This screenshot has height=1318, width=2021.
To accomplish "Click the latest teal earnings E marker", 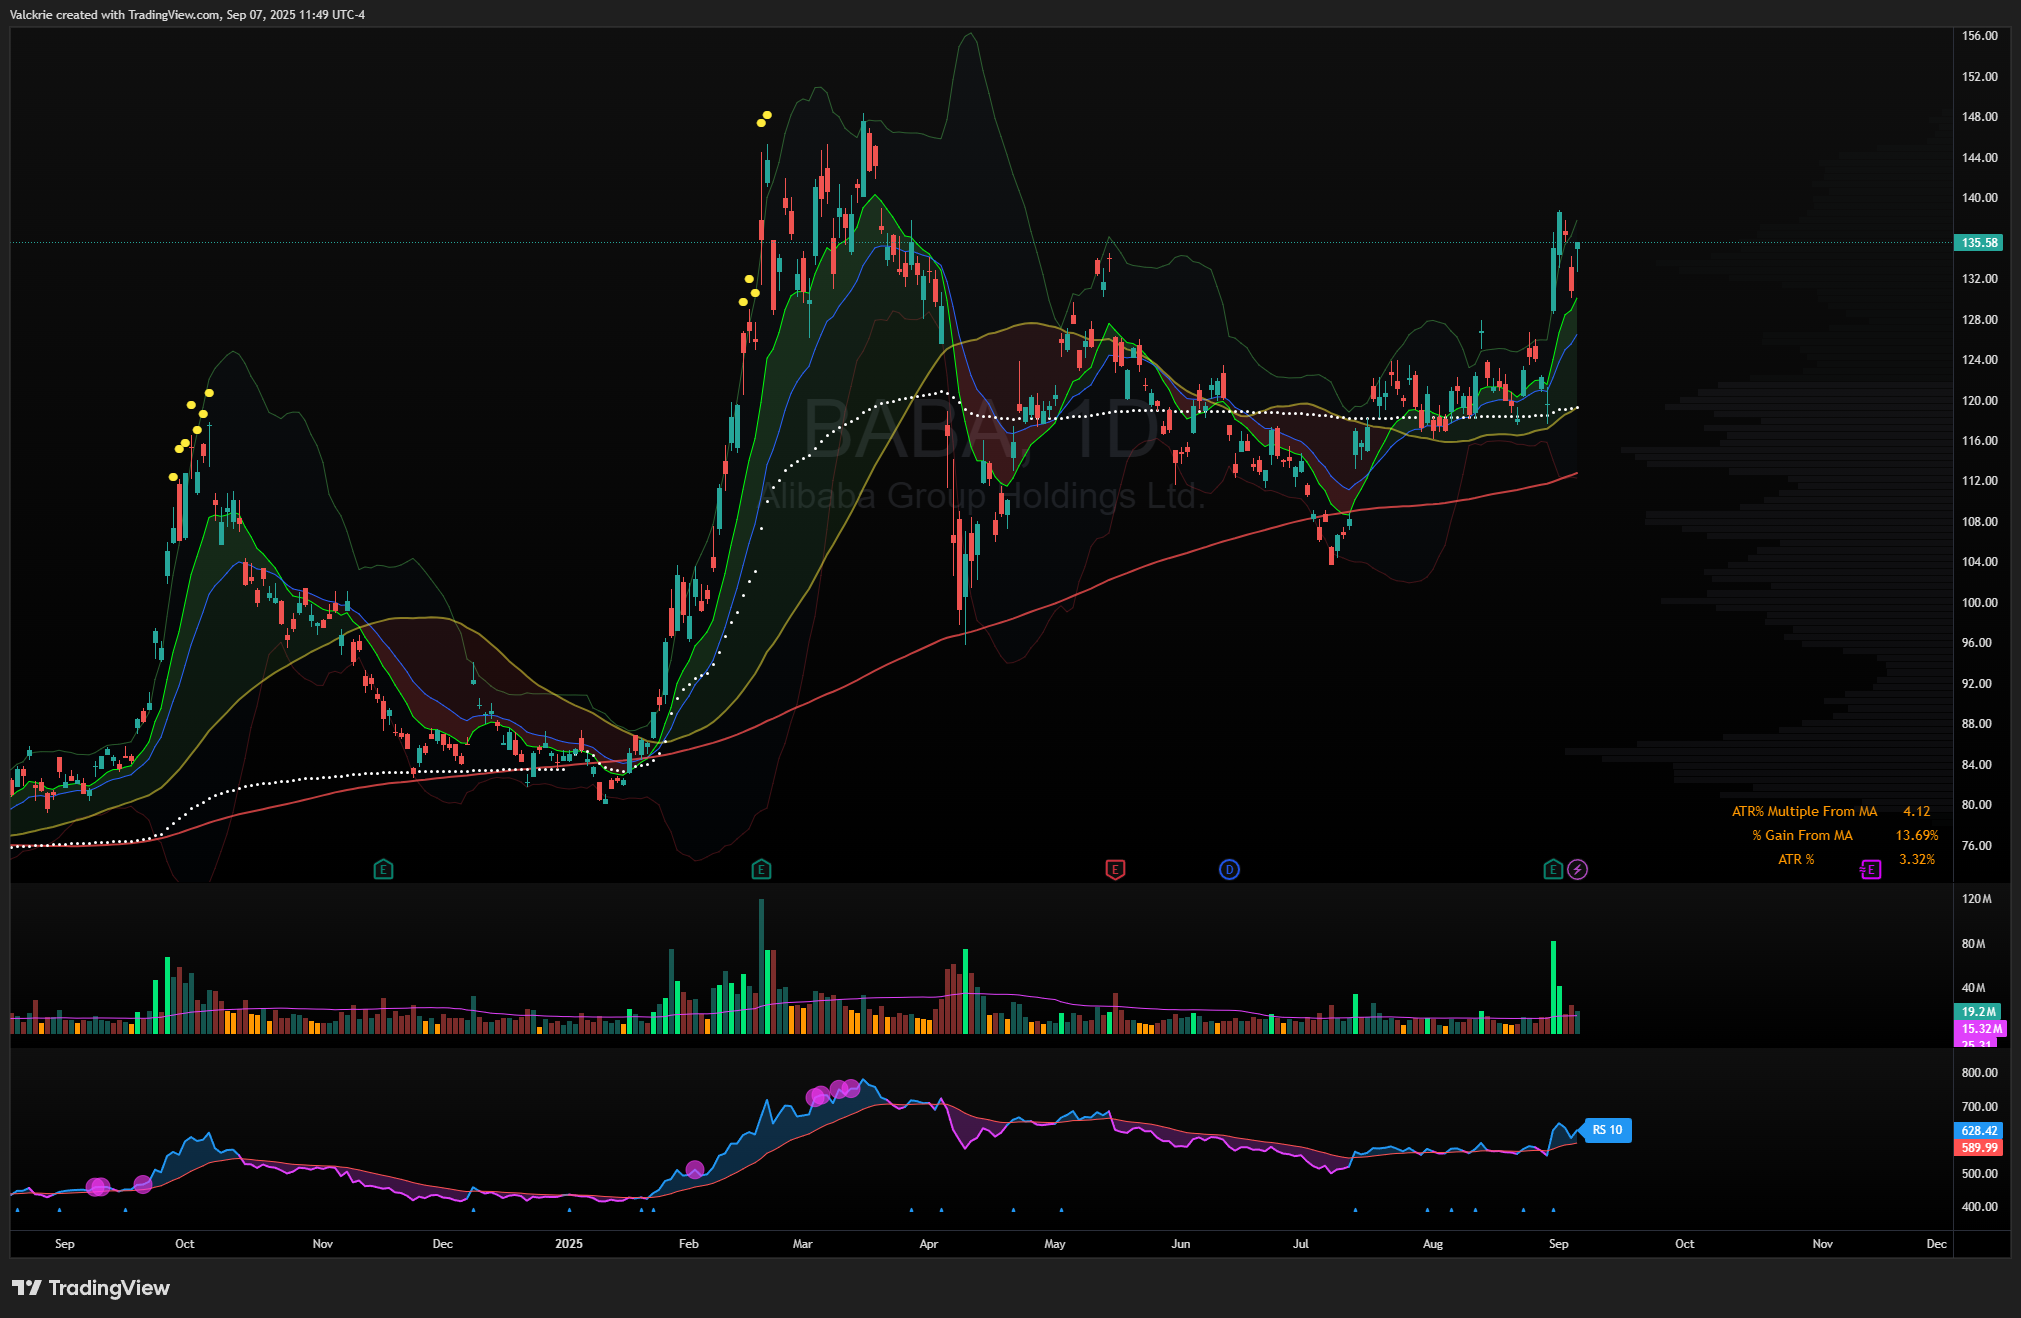I will click(x=1552, y=869).
